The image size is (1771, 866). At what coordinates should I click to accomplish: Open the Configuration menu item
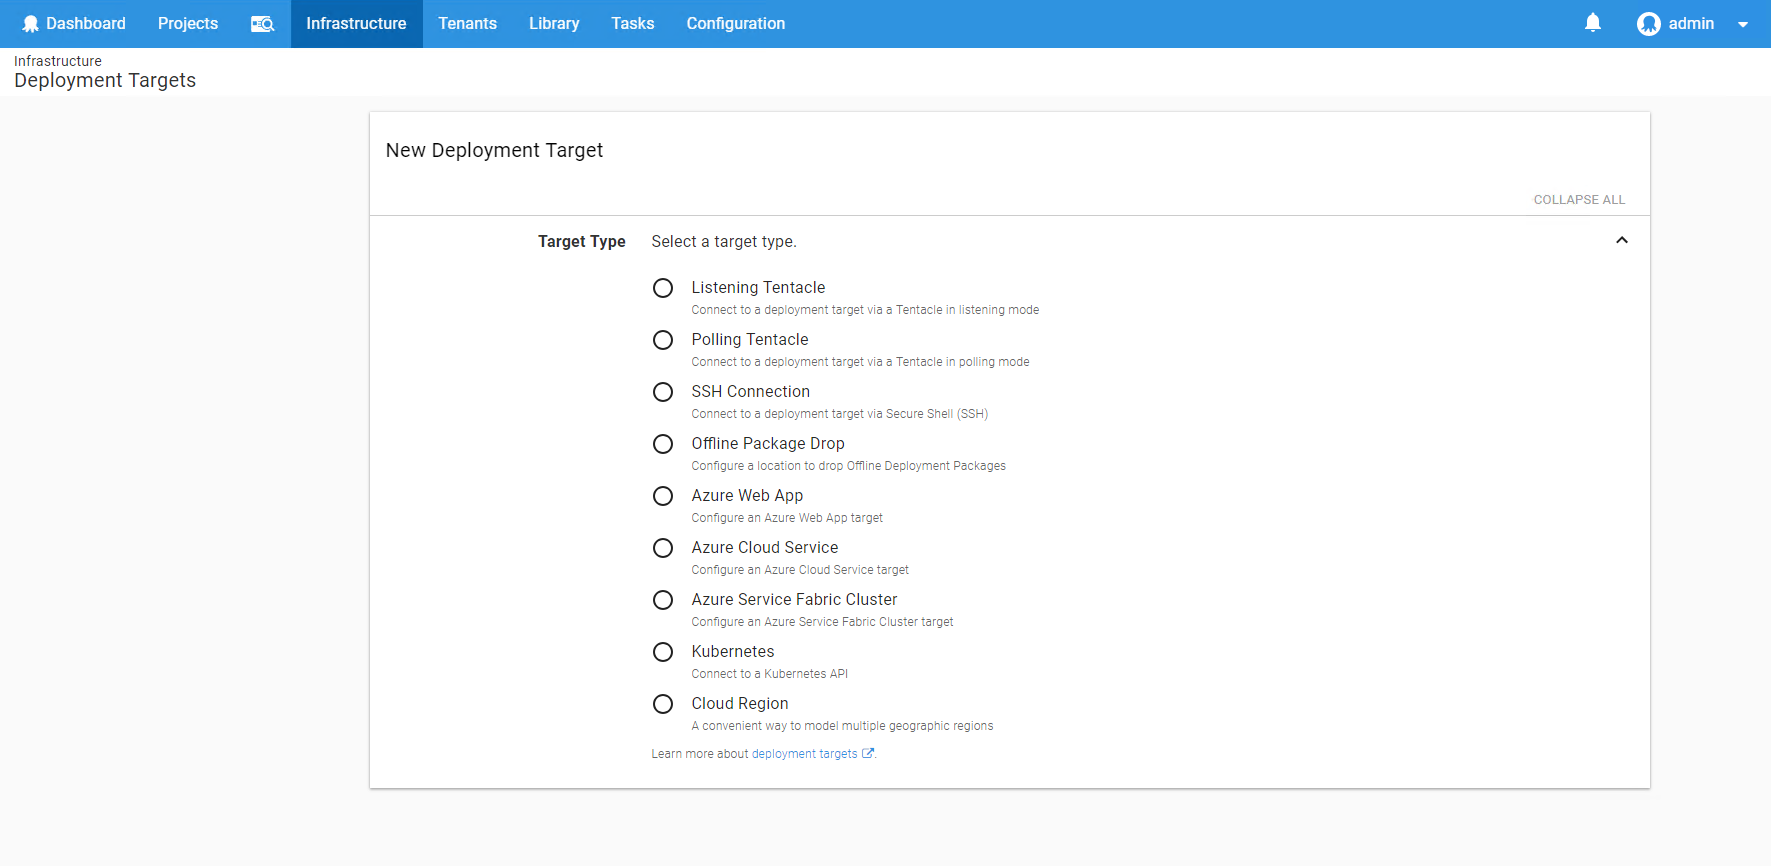[735, 24]
